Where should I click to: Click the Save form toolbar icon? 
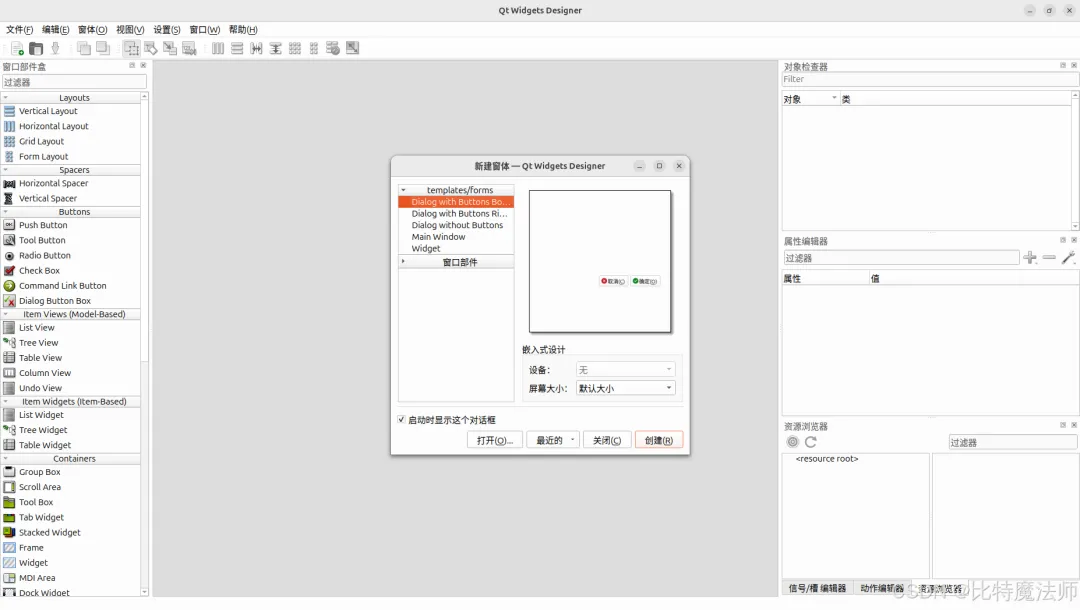pyautogui.click(x=55, y=48)
